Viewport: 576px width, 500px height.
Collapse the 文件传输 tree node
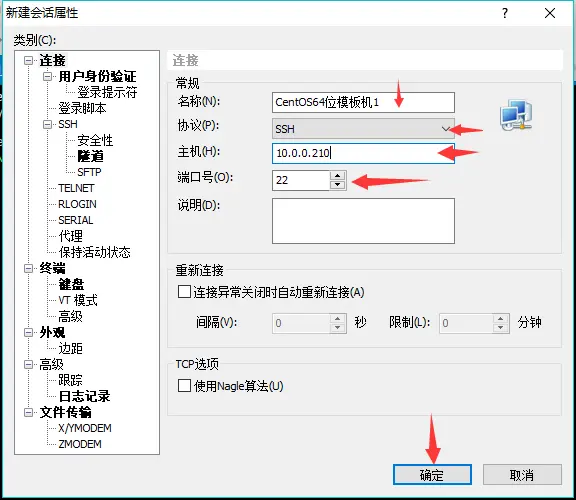(29, 413)
